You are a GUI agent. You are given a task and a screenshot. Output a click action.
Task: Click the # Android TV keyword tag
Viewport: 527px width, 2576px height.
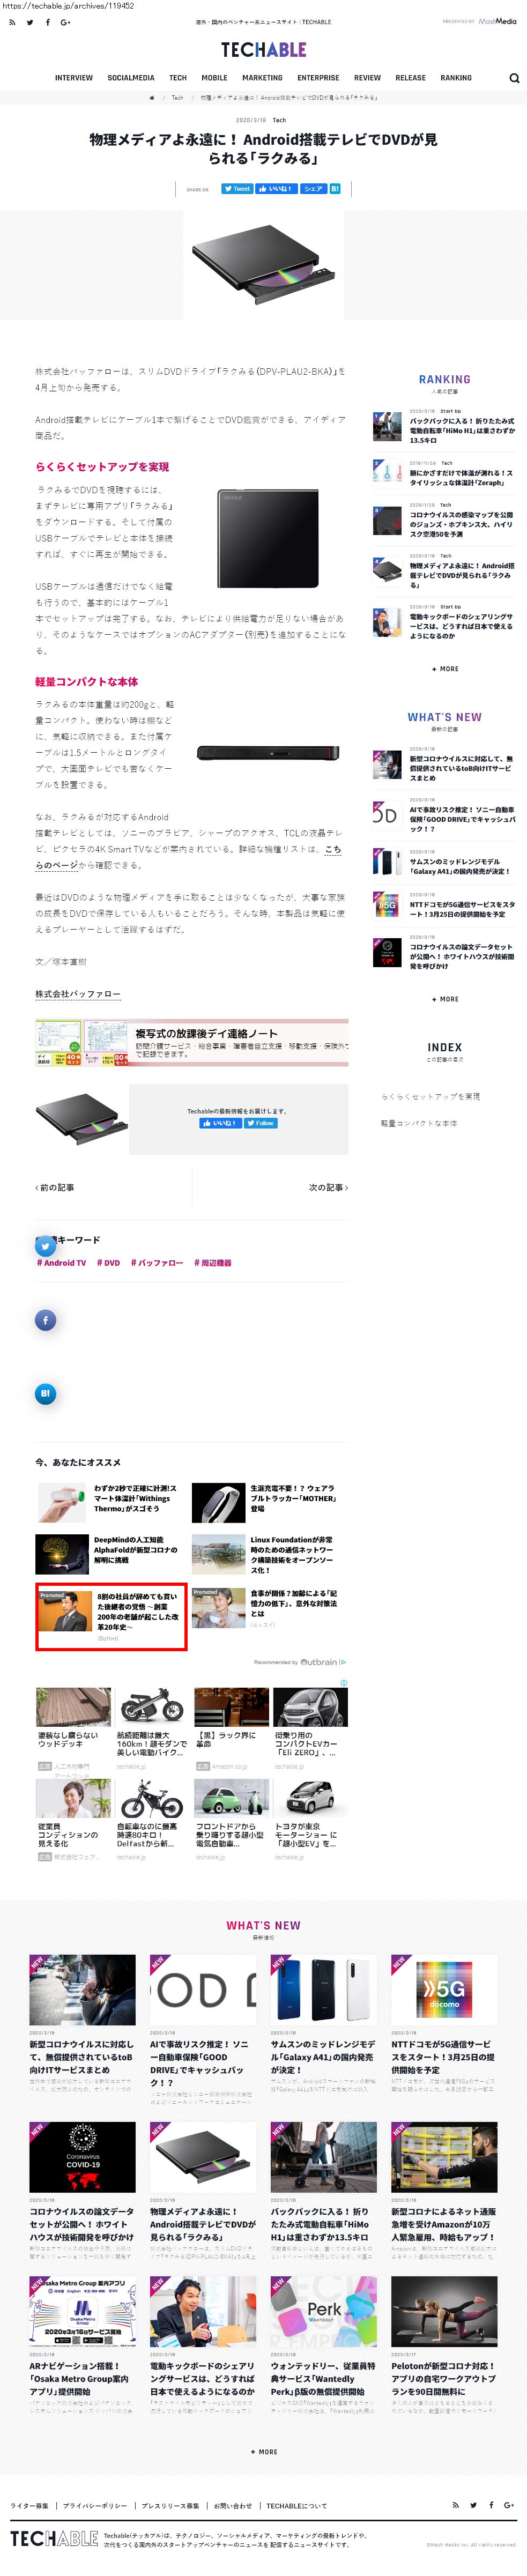(61, 1263)
